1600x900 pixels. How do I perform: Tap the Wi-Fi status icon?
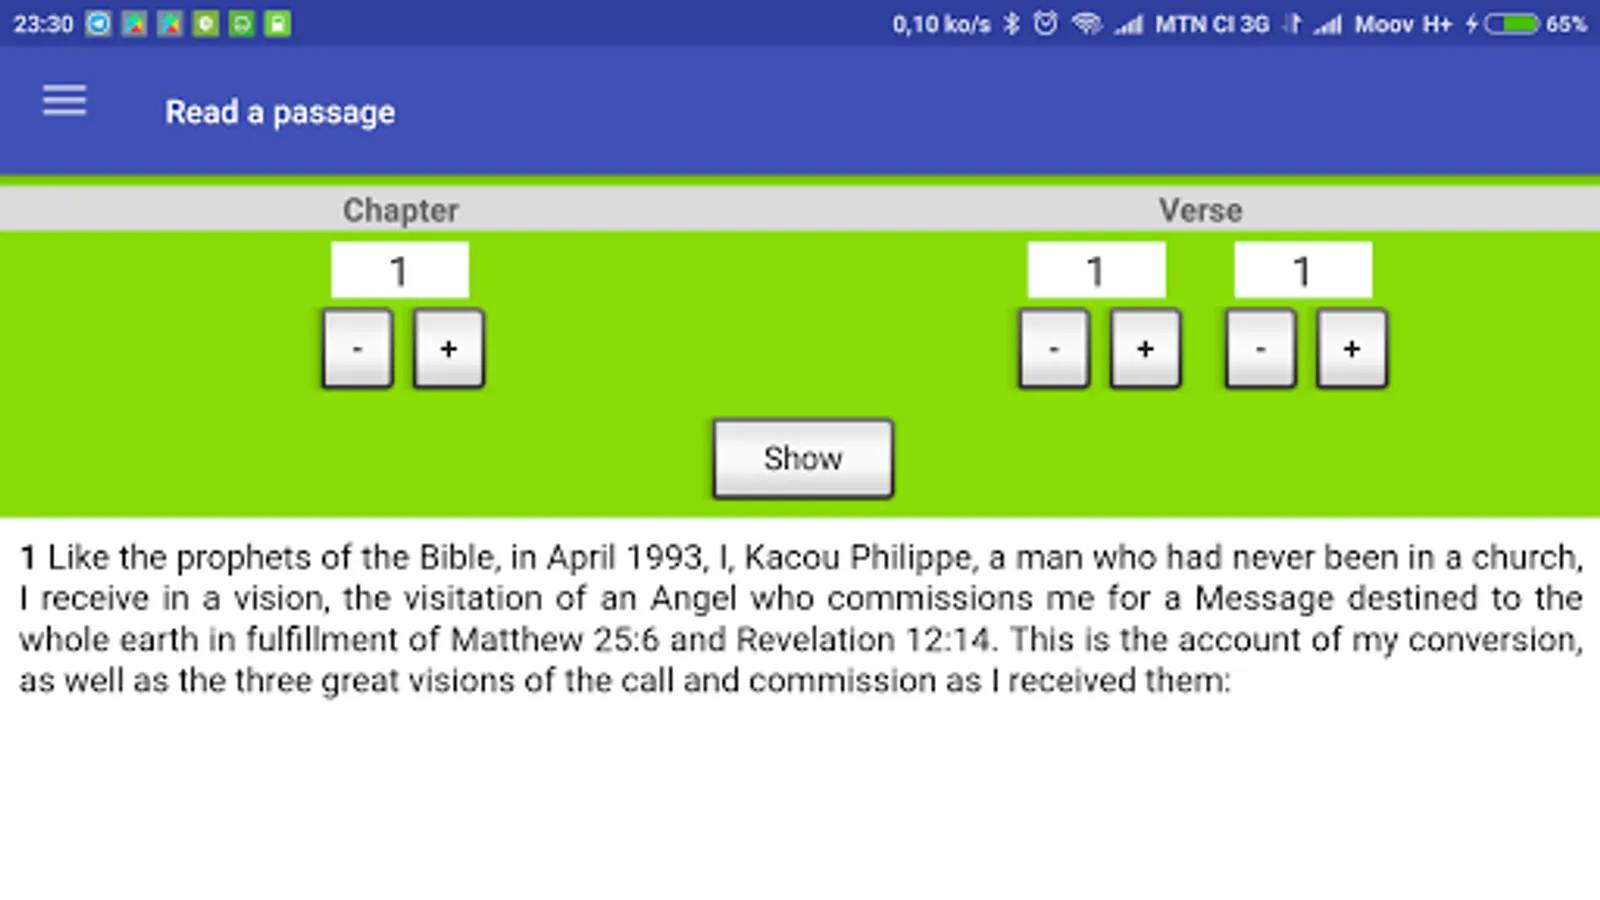[1086, 23]
